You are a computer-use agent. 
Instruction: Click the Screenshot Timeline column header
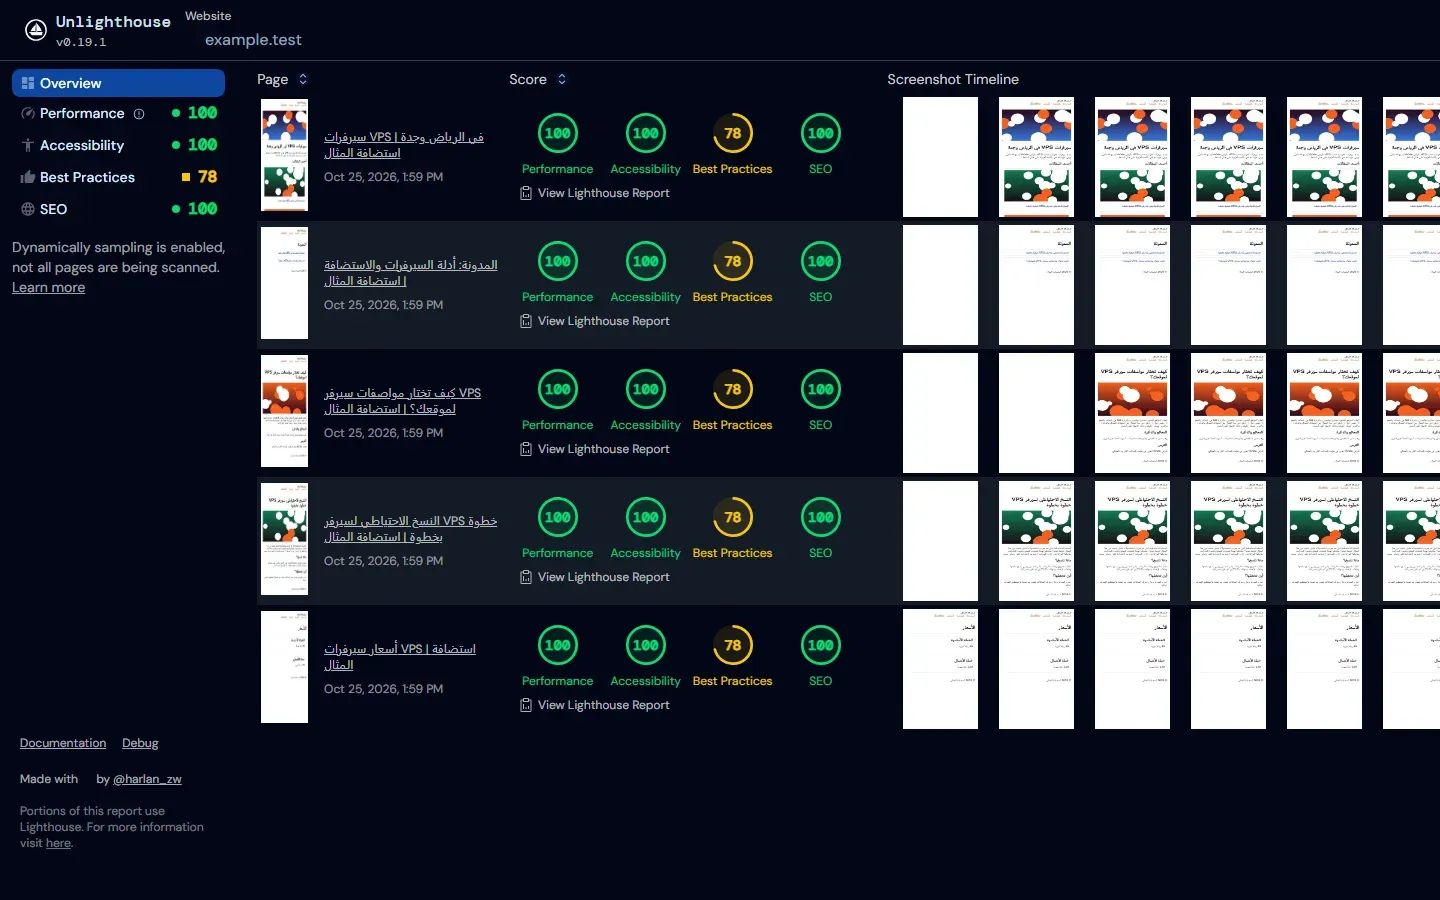953,79
